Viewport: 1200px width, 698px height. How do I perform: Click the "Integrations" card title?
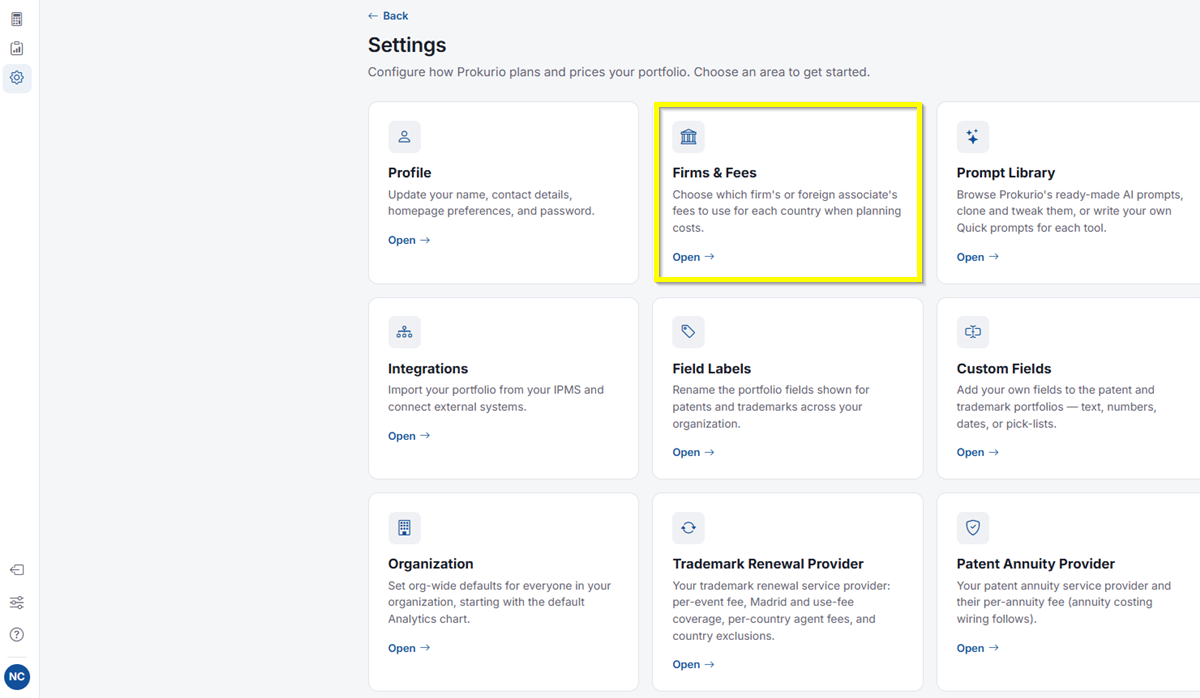(428, 369)
